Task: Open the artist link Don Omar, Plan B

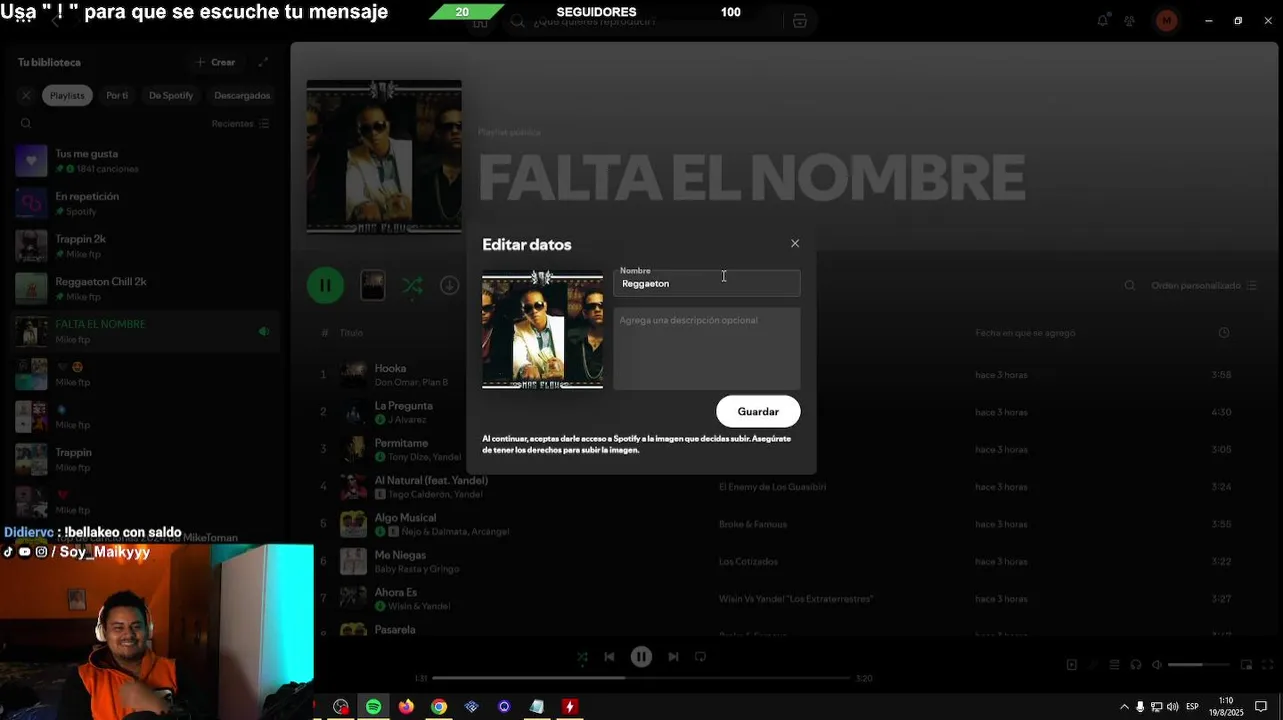Action: [x=411, y=382]
